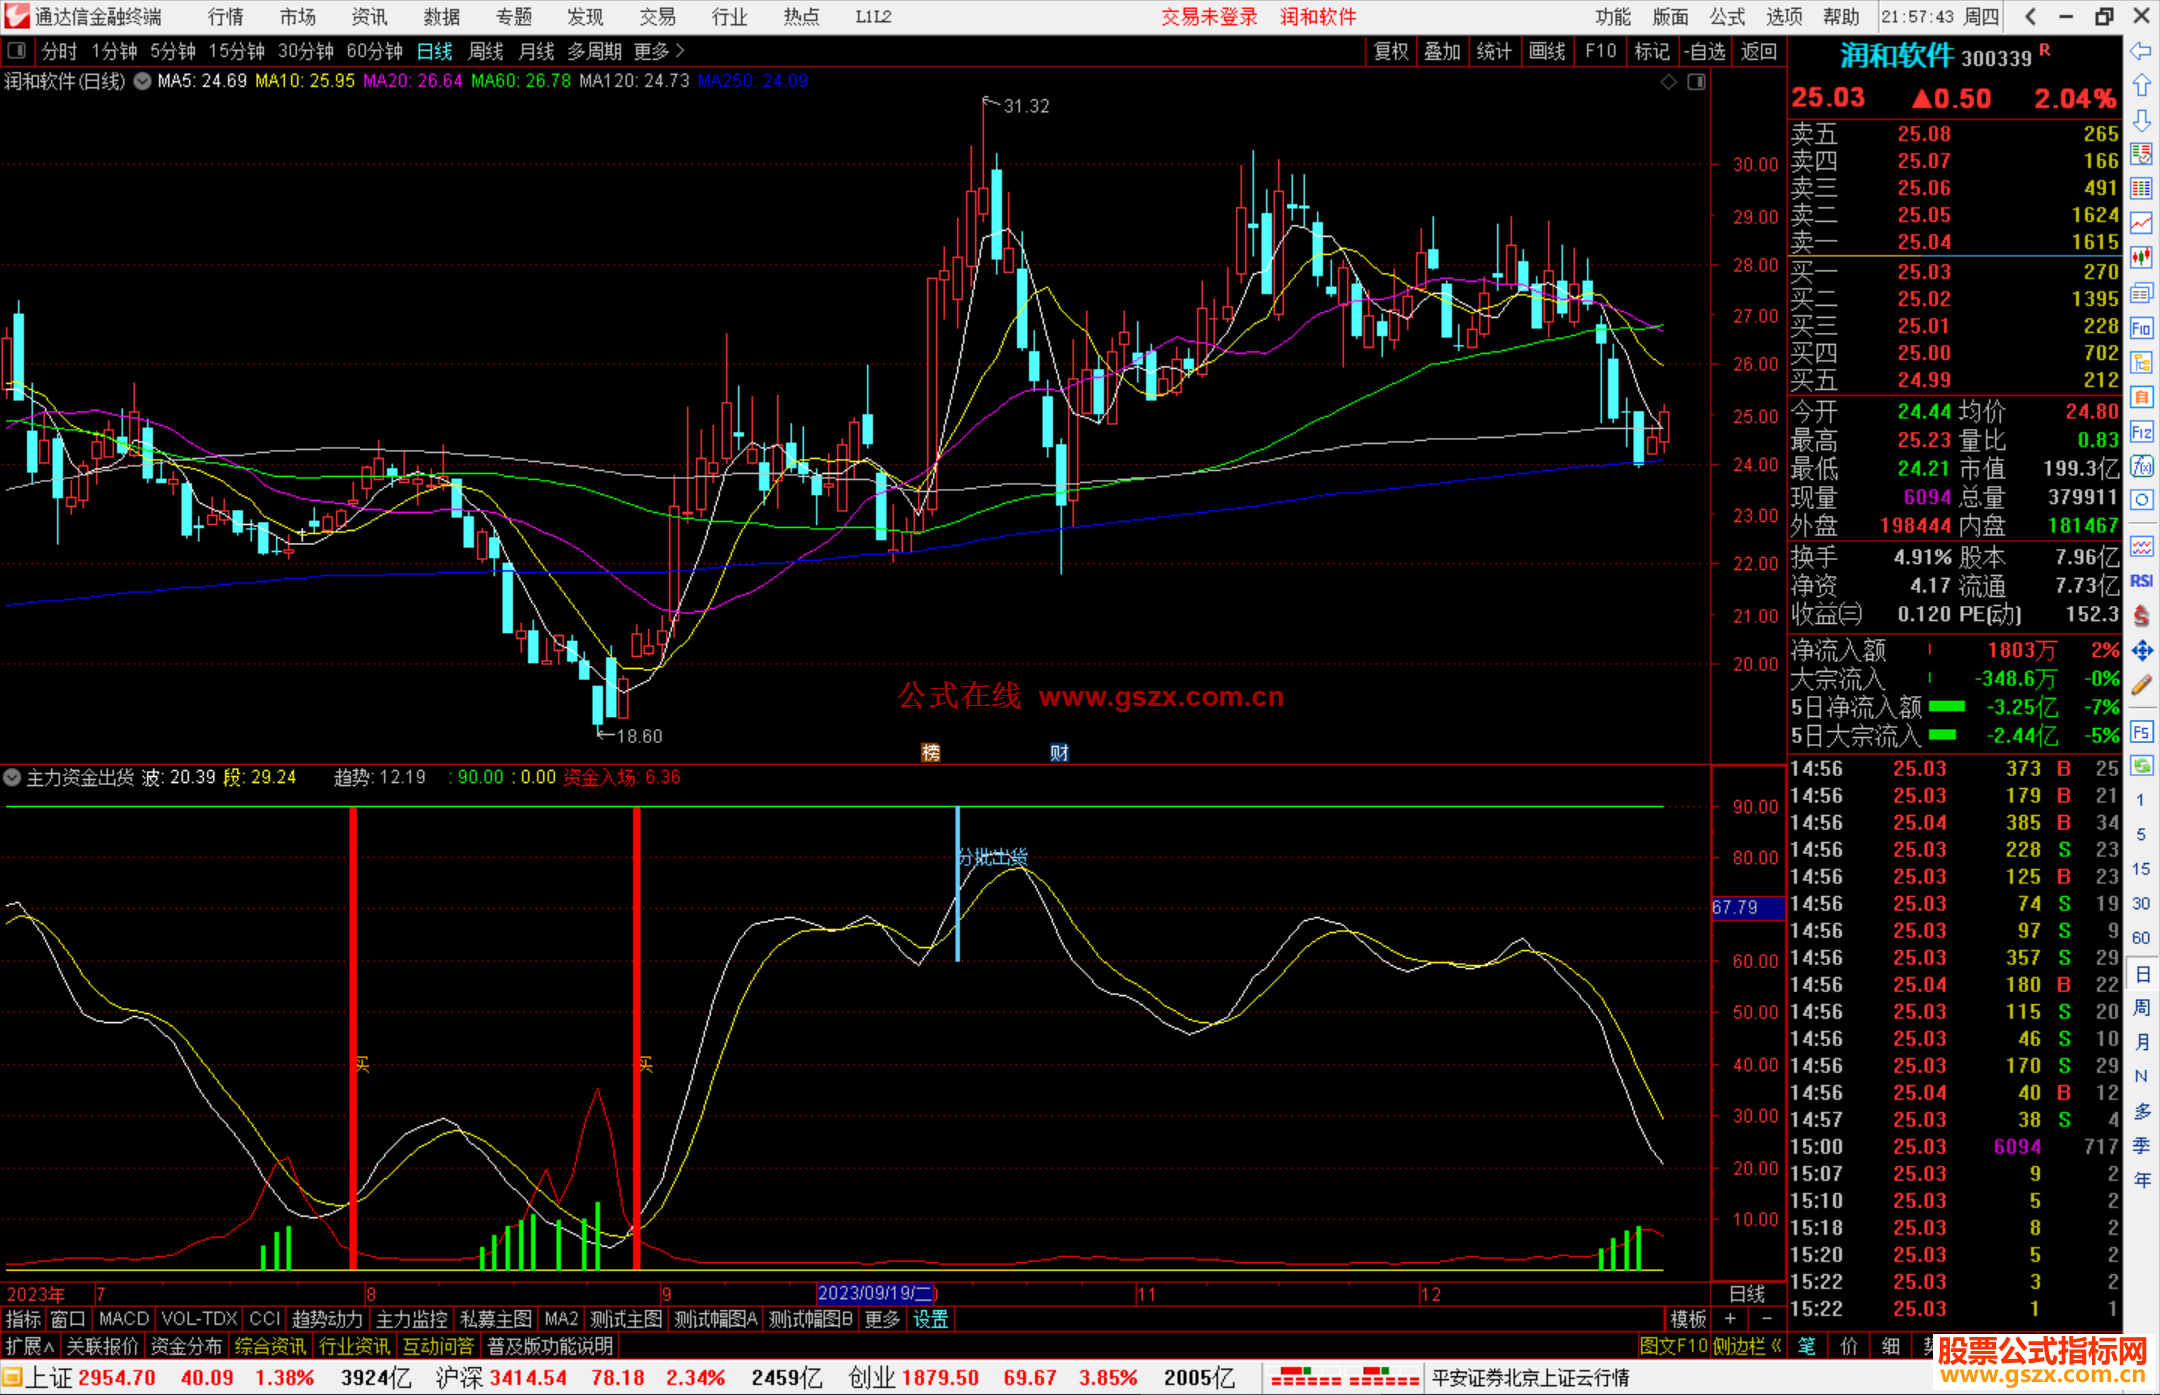Open the F10 info sidebar icon
Image resolution: width=2160 pixels, height=1395 pixels.
coord(2141,328)
